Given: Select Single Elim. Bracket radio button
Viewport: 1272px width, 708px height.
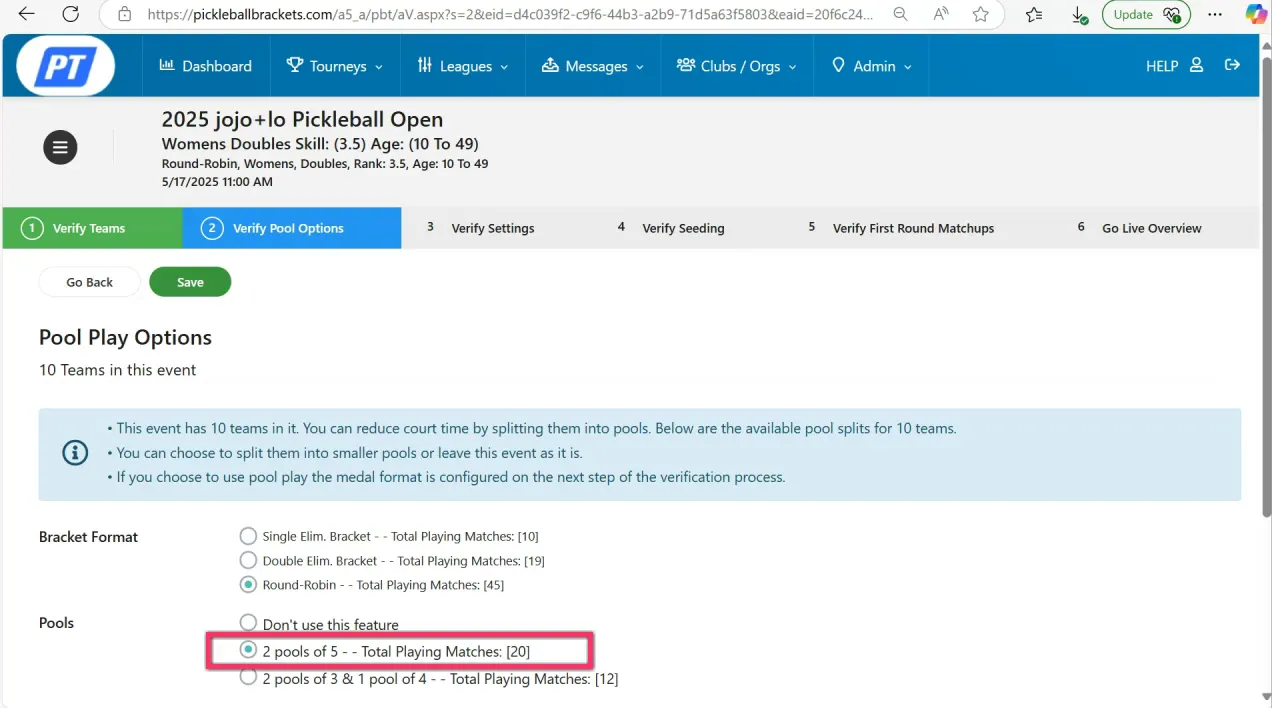Looking at the screenshot, I should [248, 536].
